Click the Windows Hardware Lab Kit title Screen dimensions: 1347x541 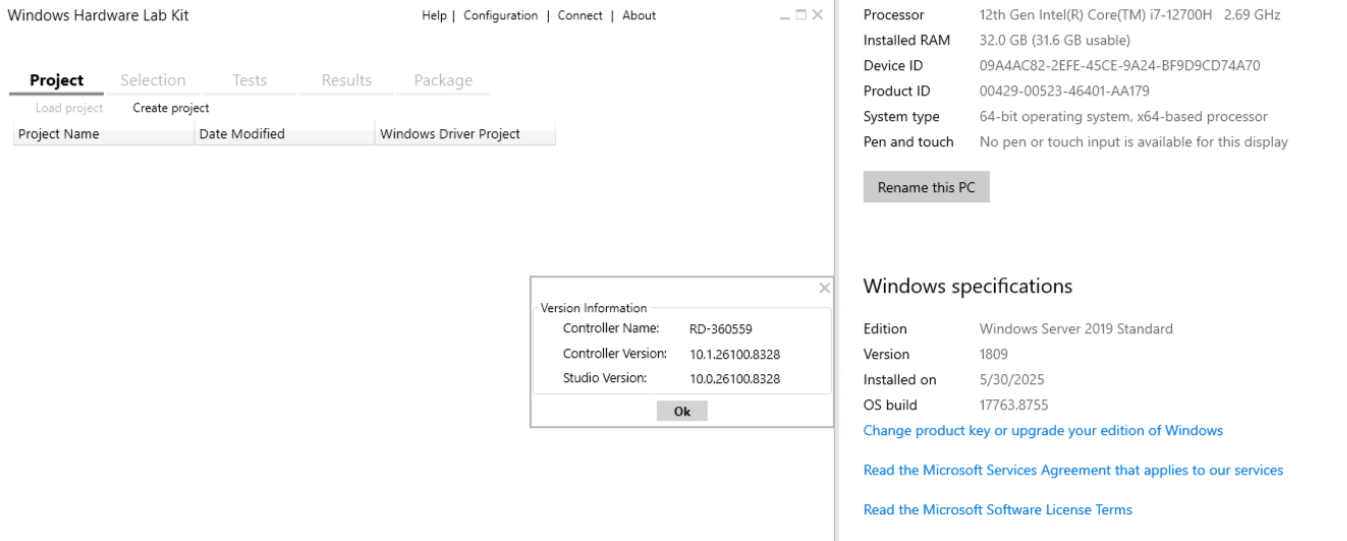(x=98, y=15)
